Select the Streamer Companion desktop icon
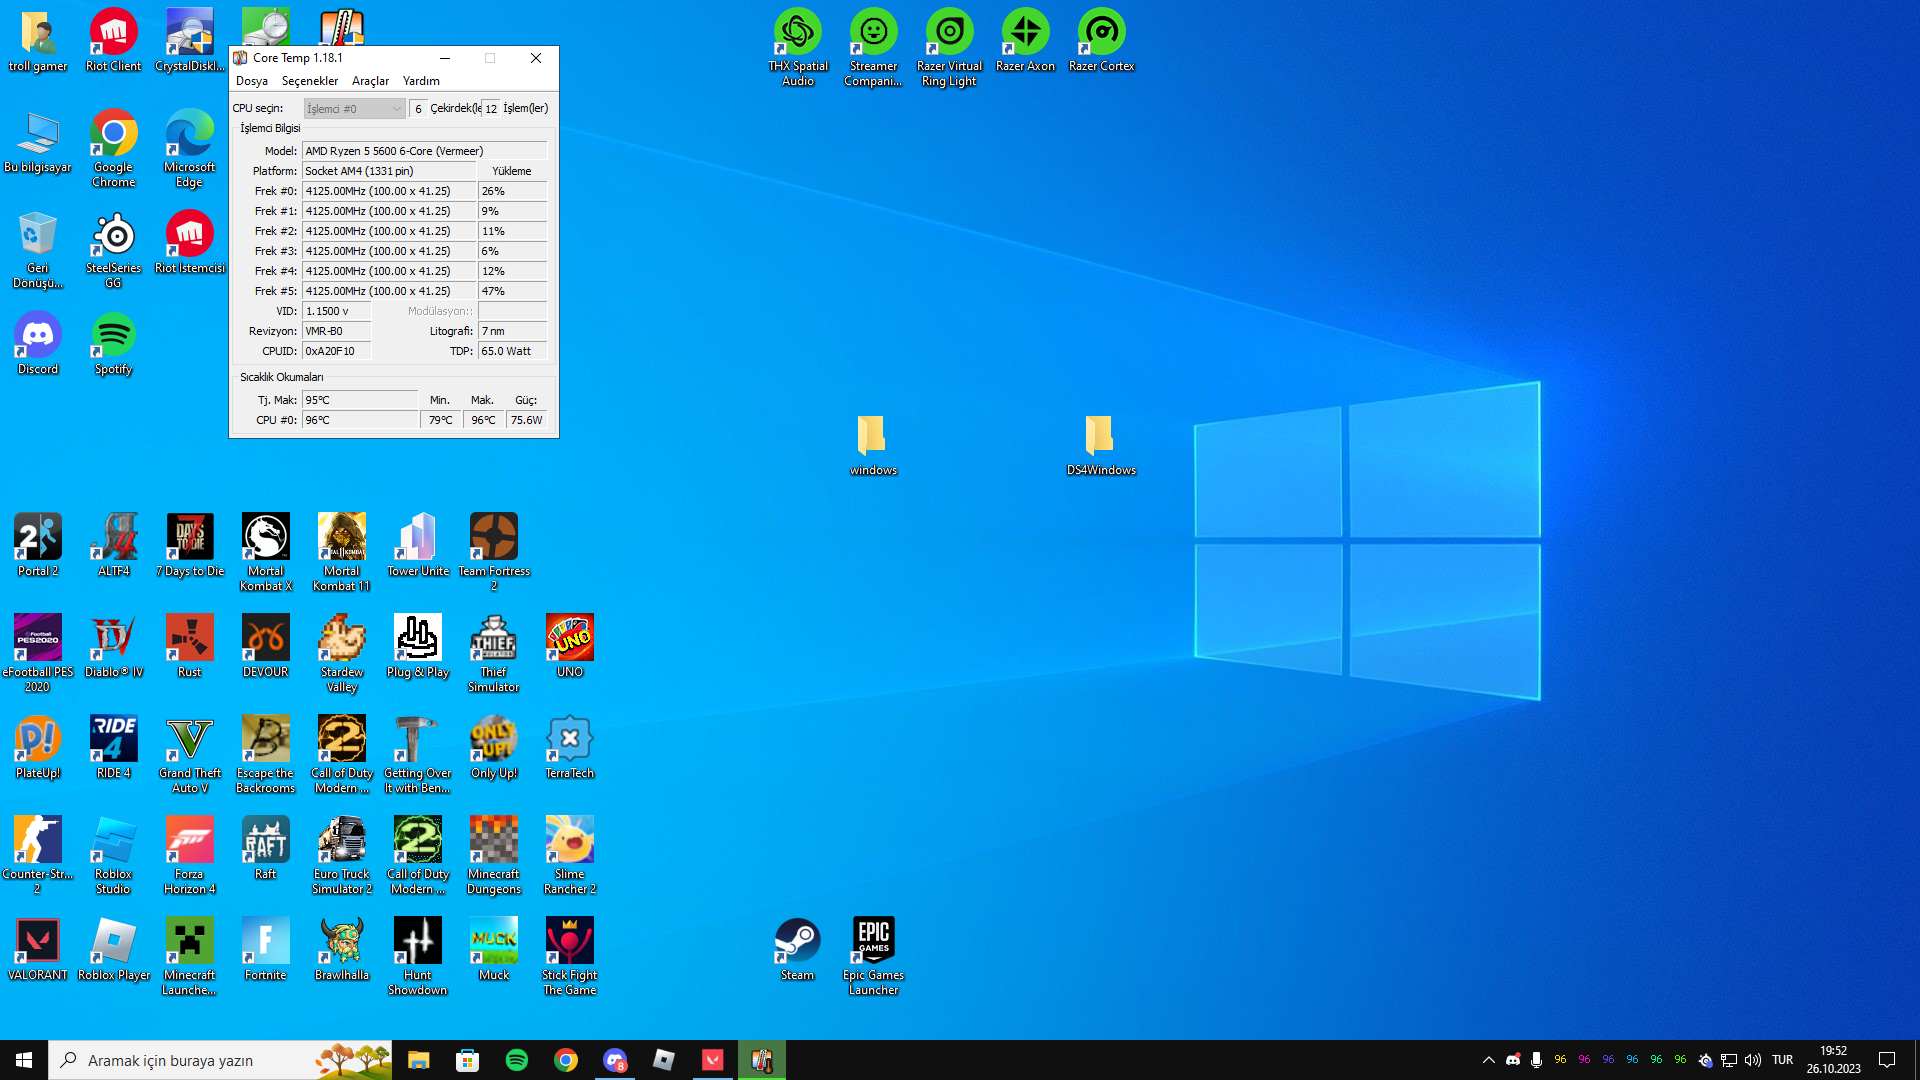This screenshot has width=1920, height=1080. coord(874,48)
